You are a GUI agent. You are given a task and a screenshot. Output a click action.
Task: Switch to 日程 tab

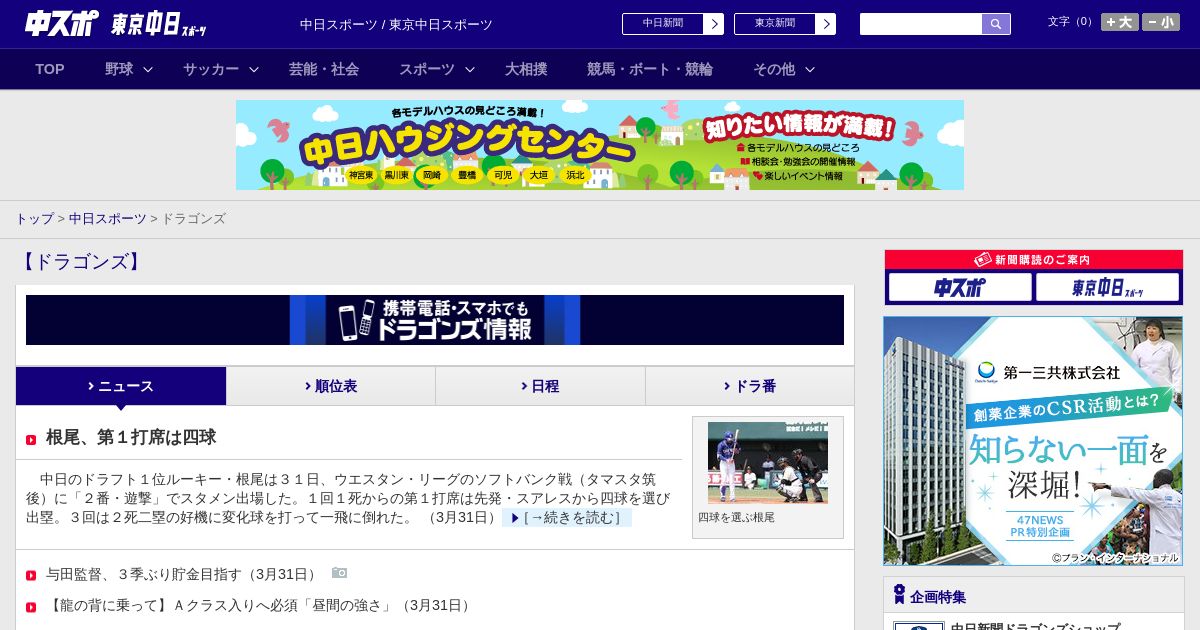[x=540, y=386]
